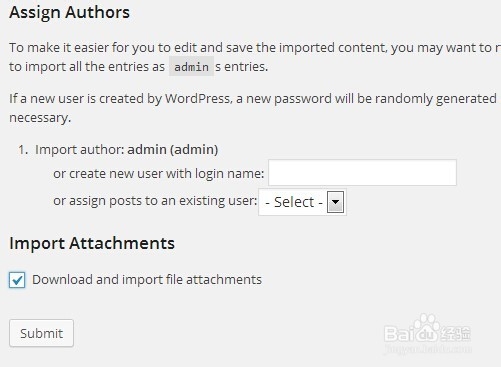Focus the new user login name field
Viewport: 501px width, 367px height.
(362, 173)
